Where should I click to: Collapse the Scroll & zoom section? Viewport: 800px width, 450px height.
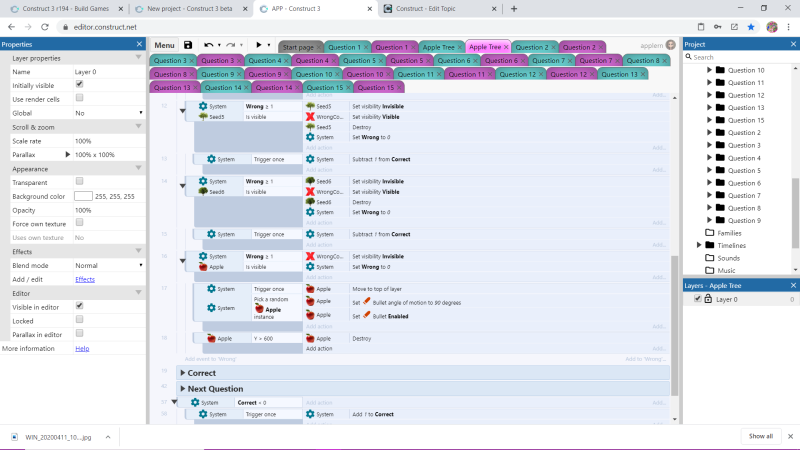(138, 127)
